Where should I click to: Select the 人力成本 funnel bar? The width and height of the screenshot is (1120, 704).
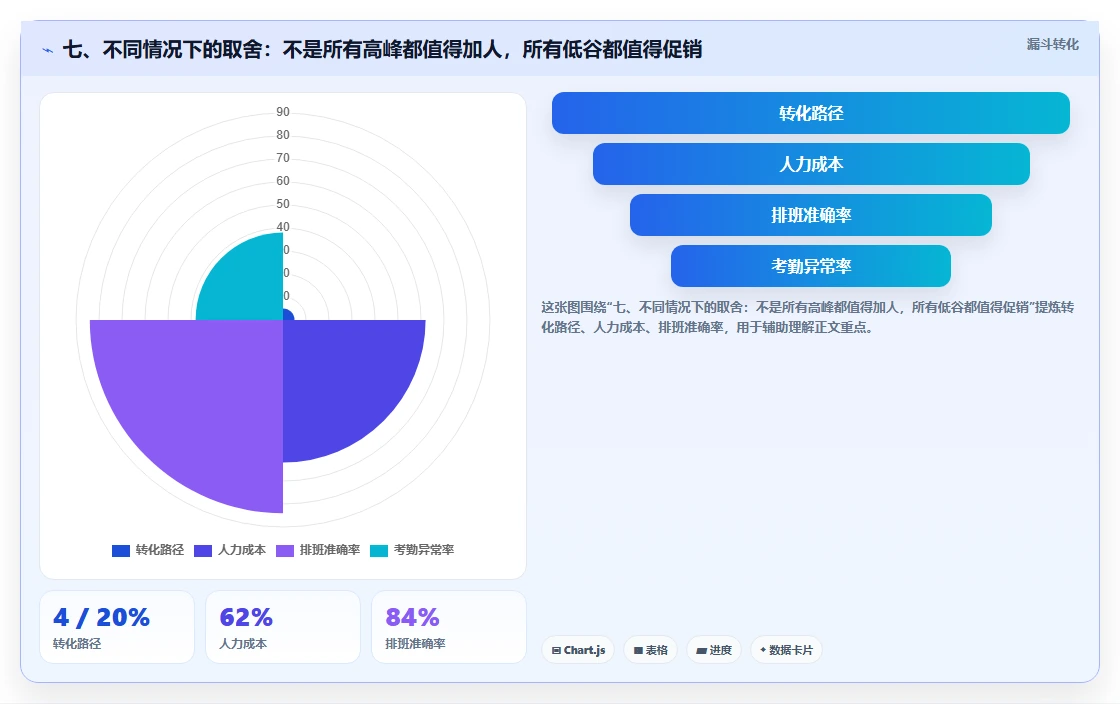tap(811, 164)
